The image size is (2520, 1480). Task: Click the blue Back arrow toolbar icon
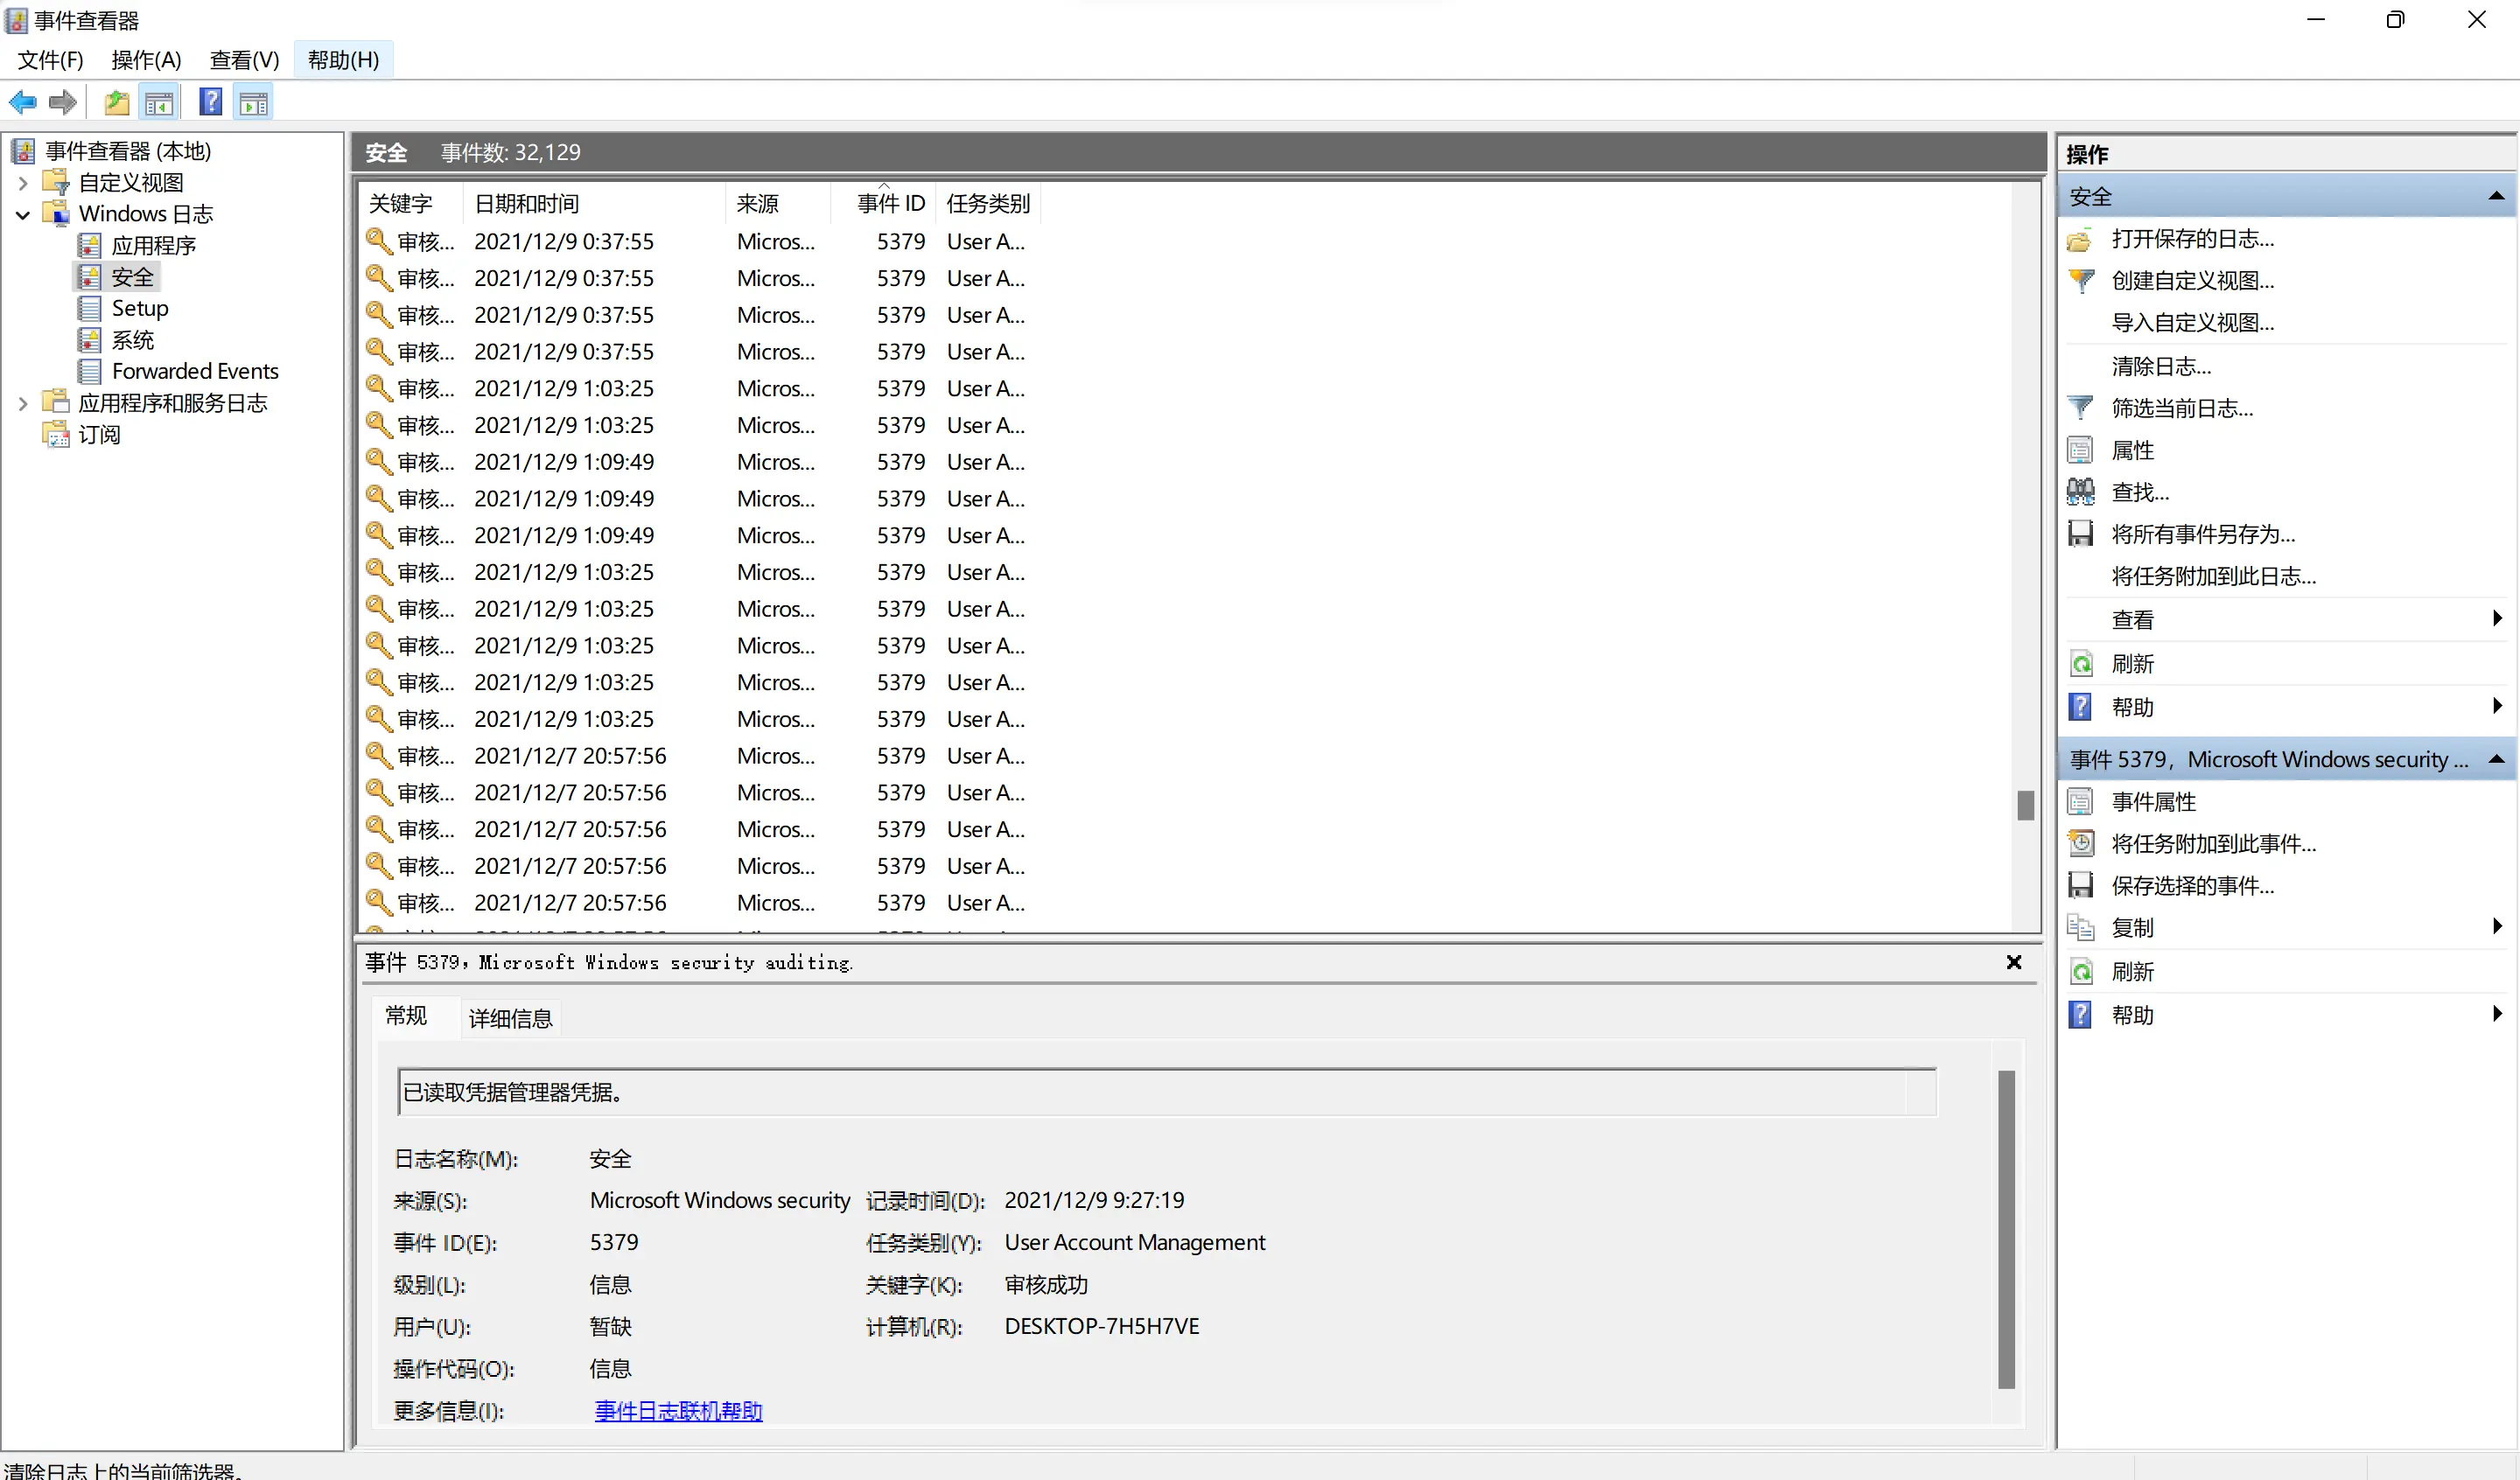[23, 102]
